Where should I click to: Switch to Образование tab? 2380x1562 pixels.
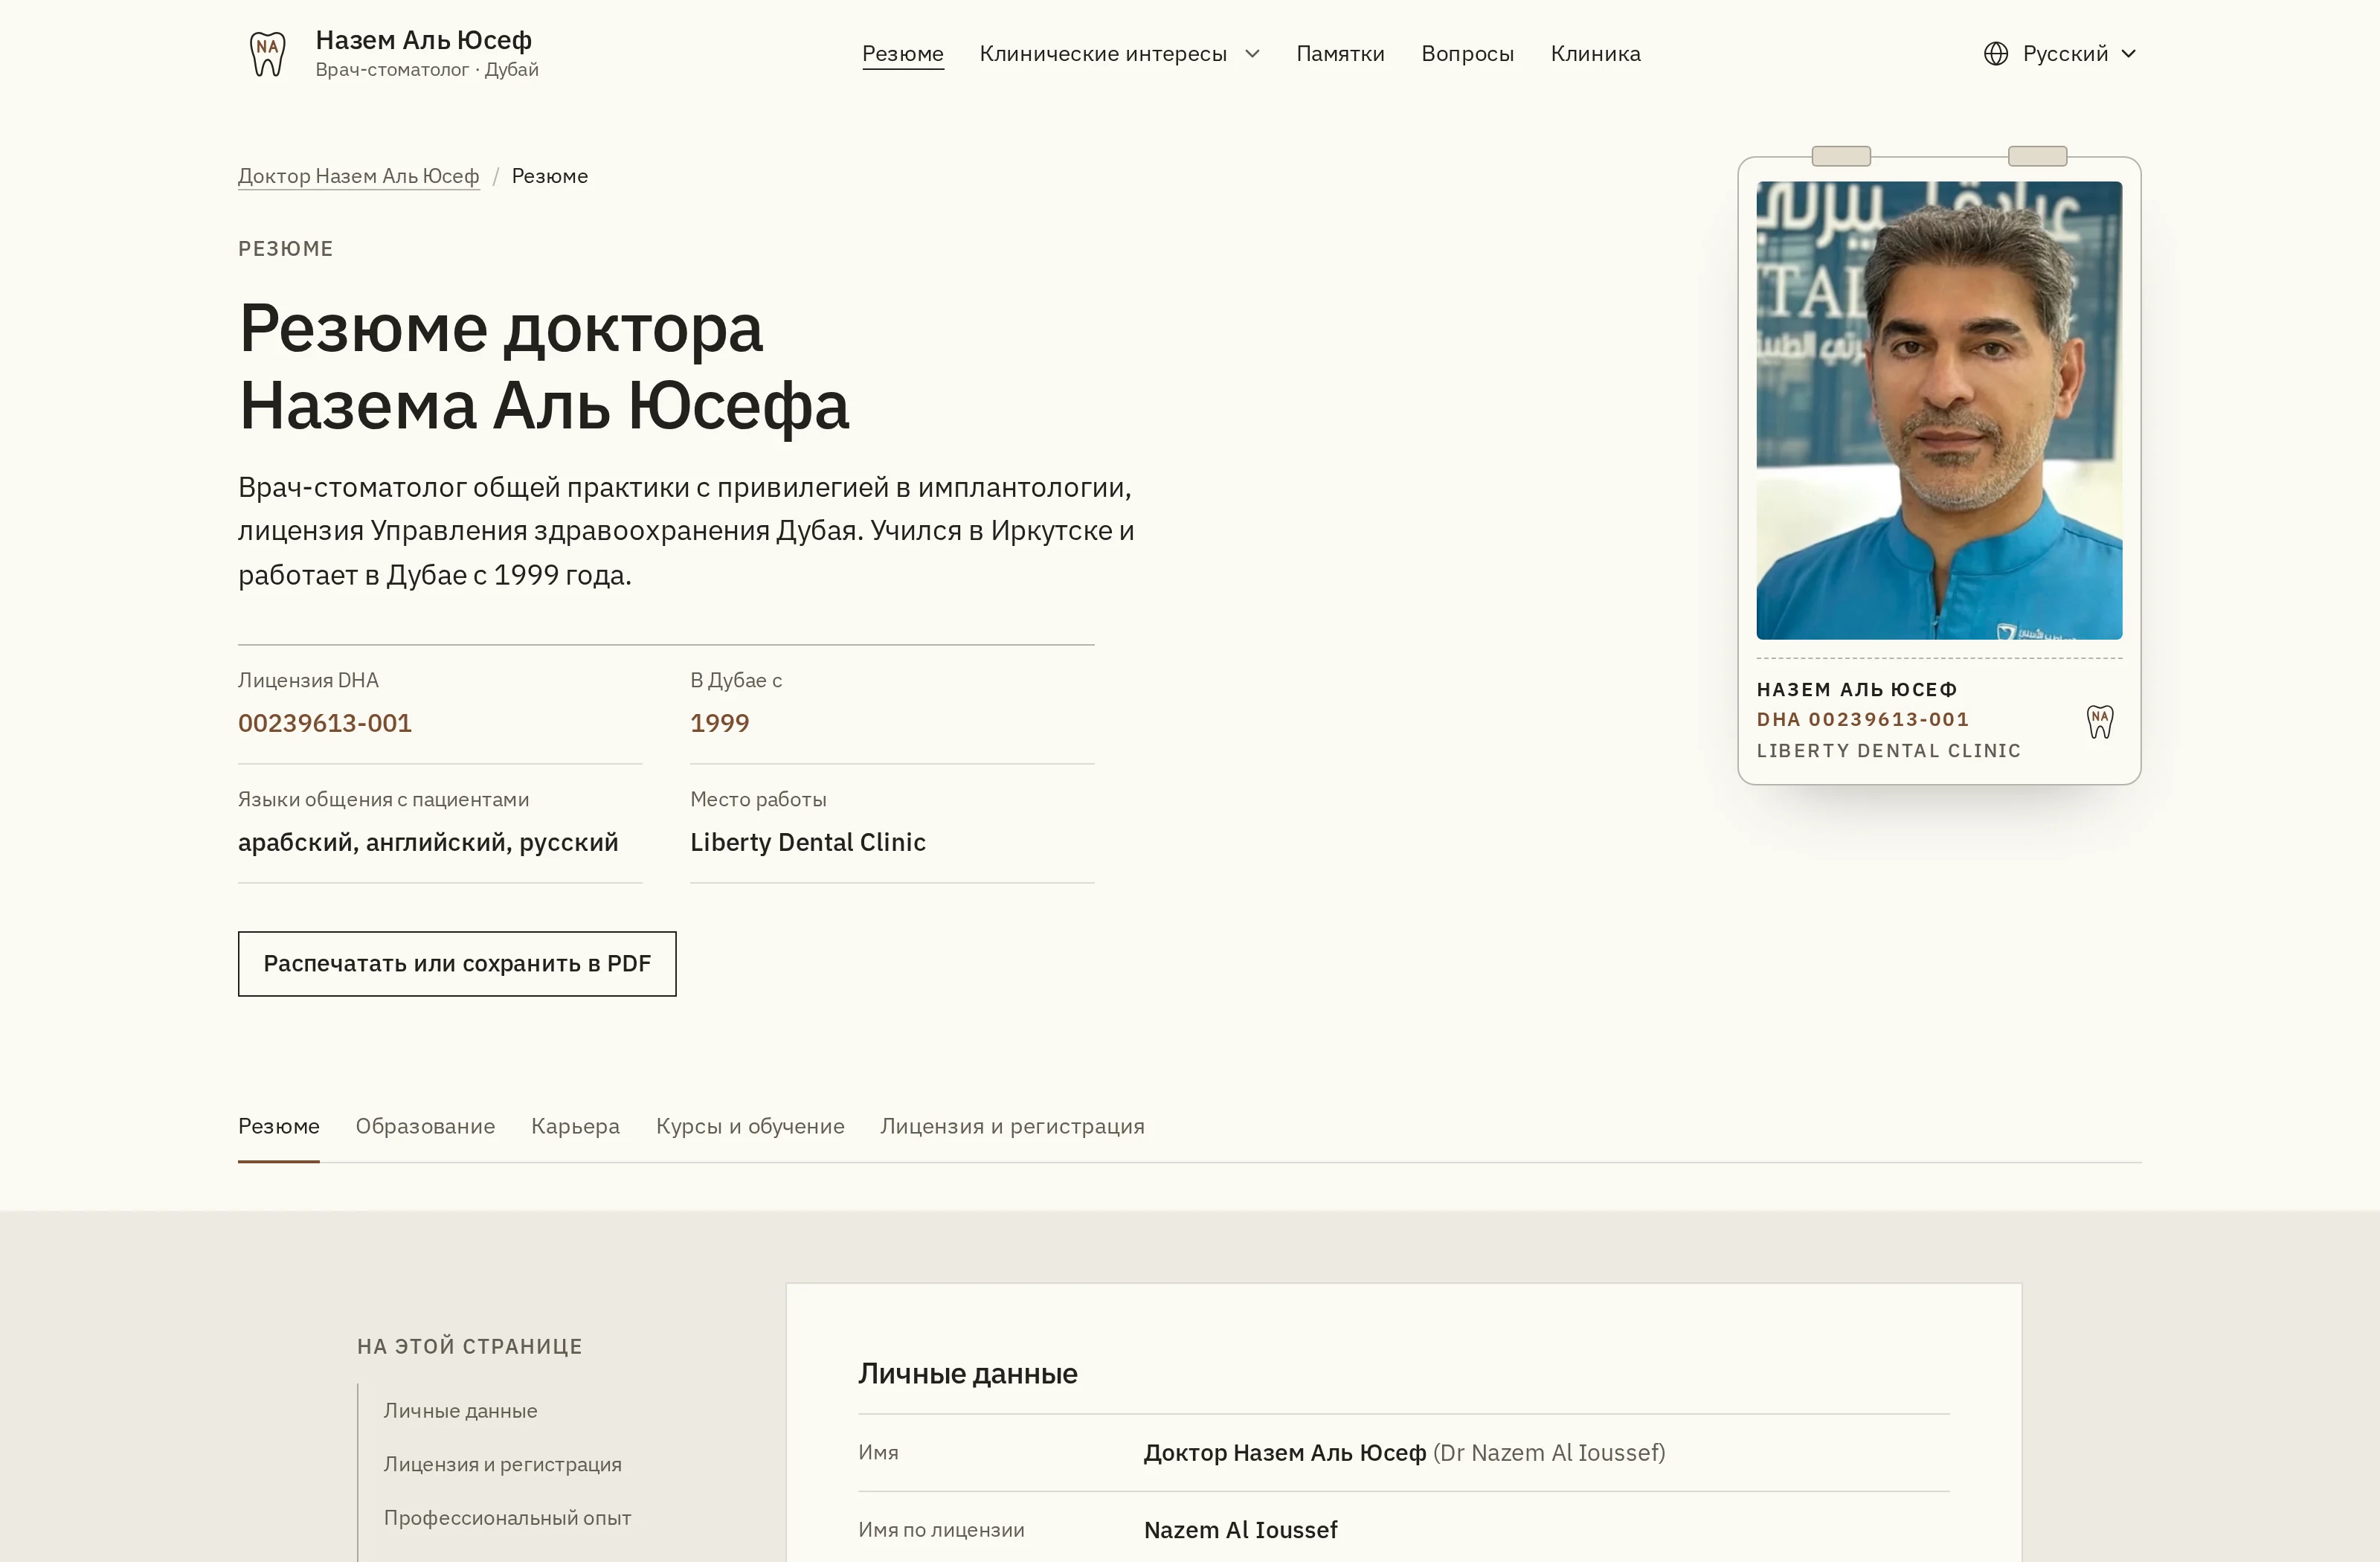click(425, 1126)
